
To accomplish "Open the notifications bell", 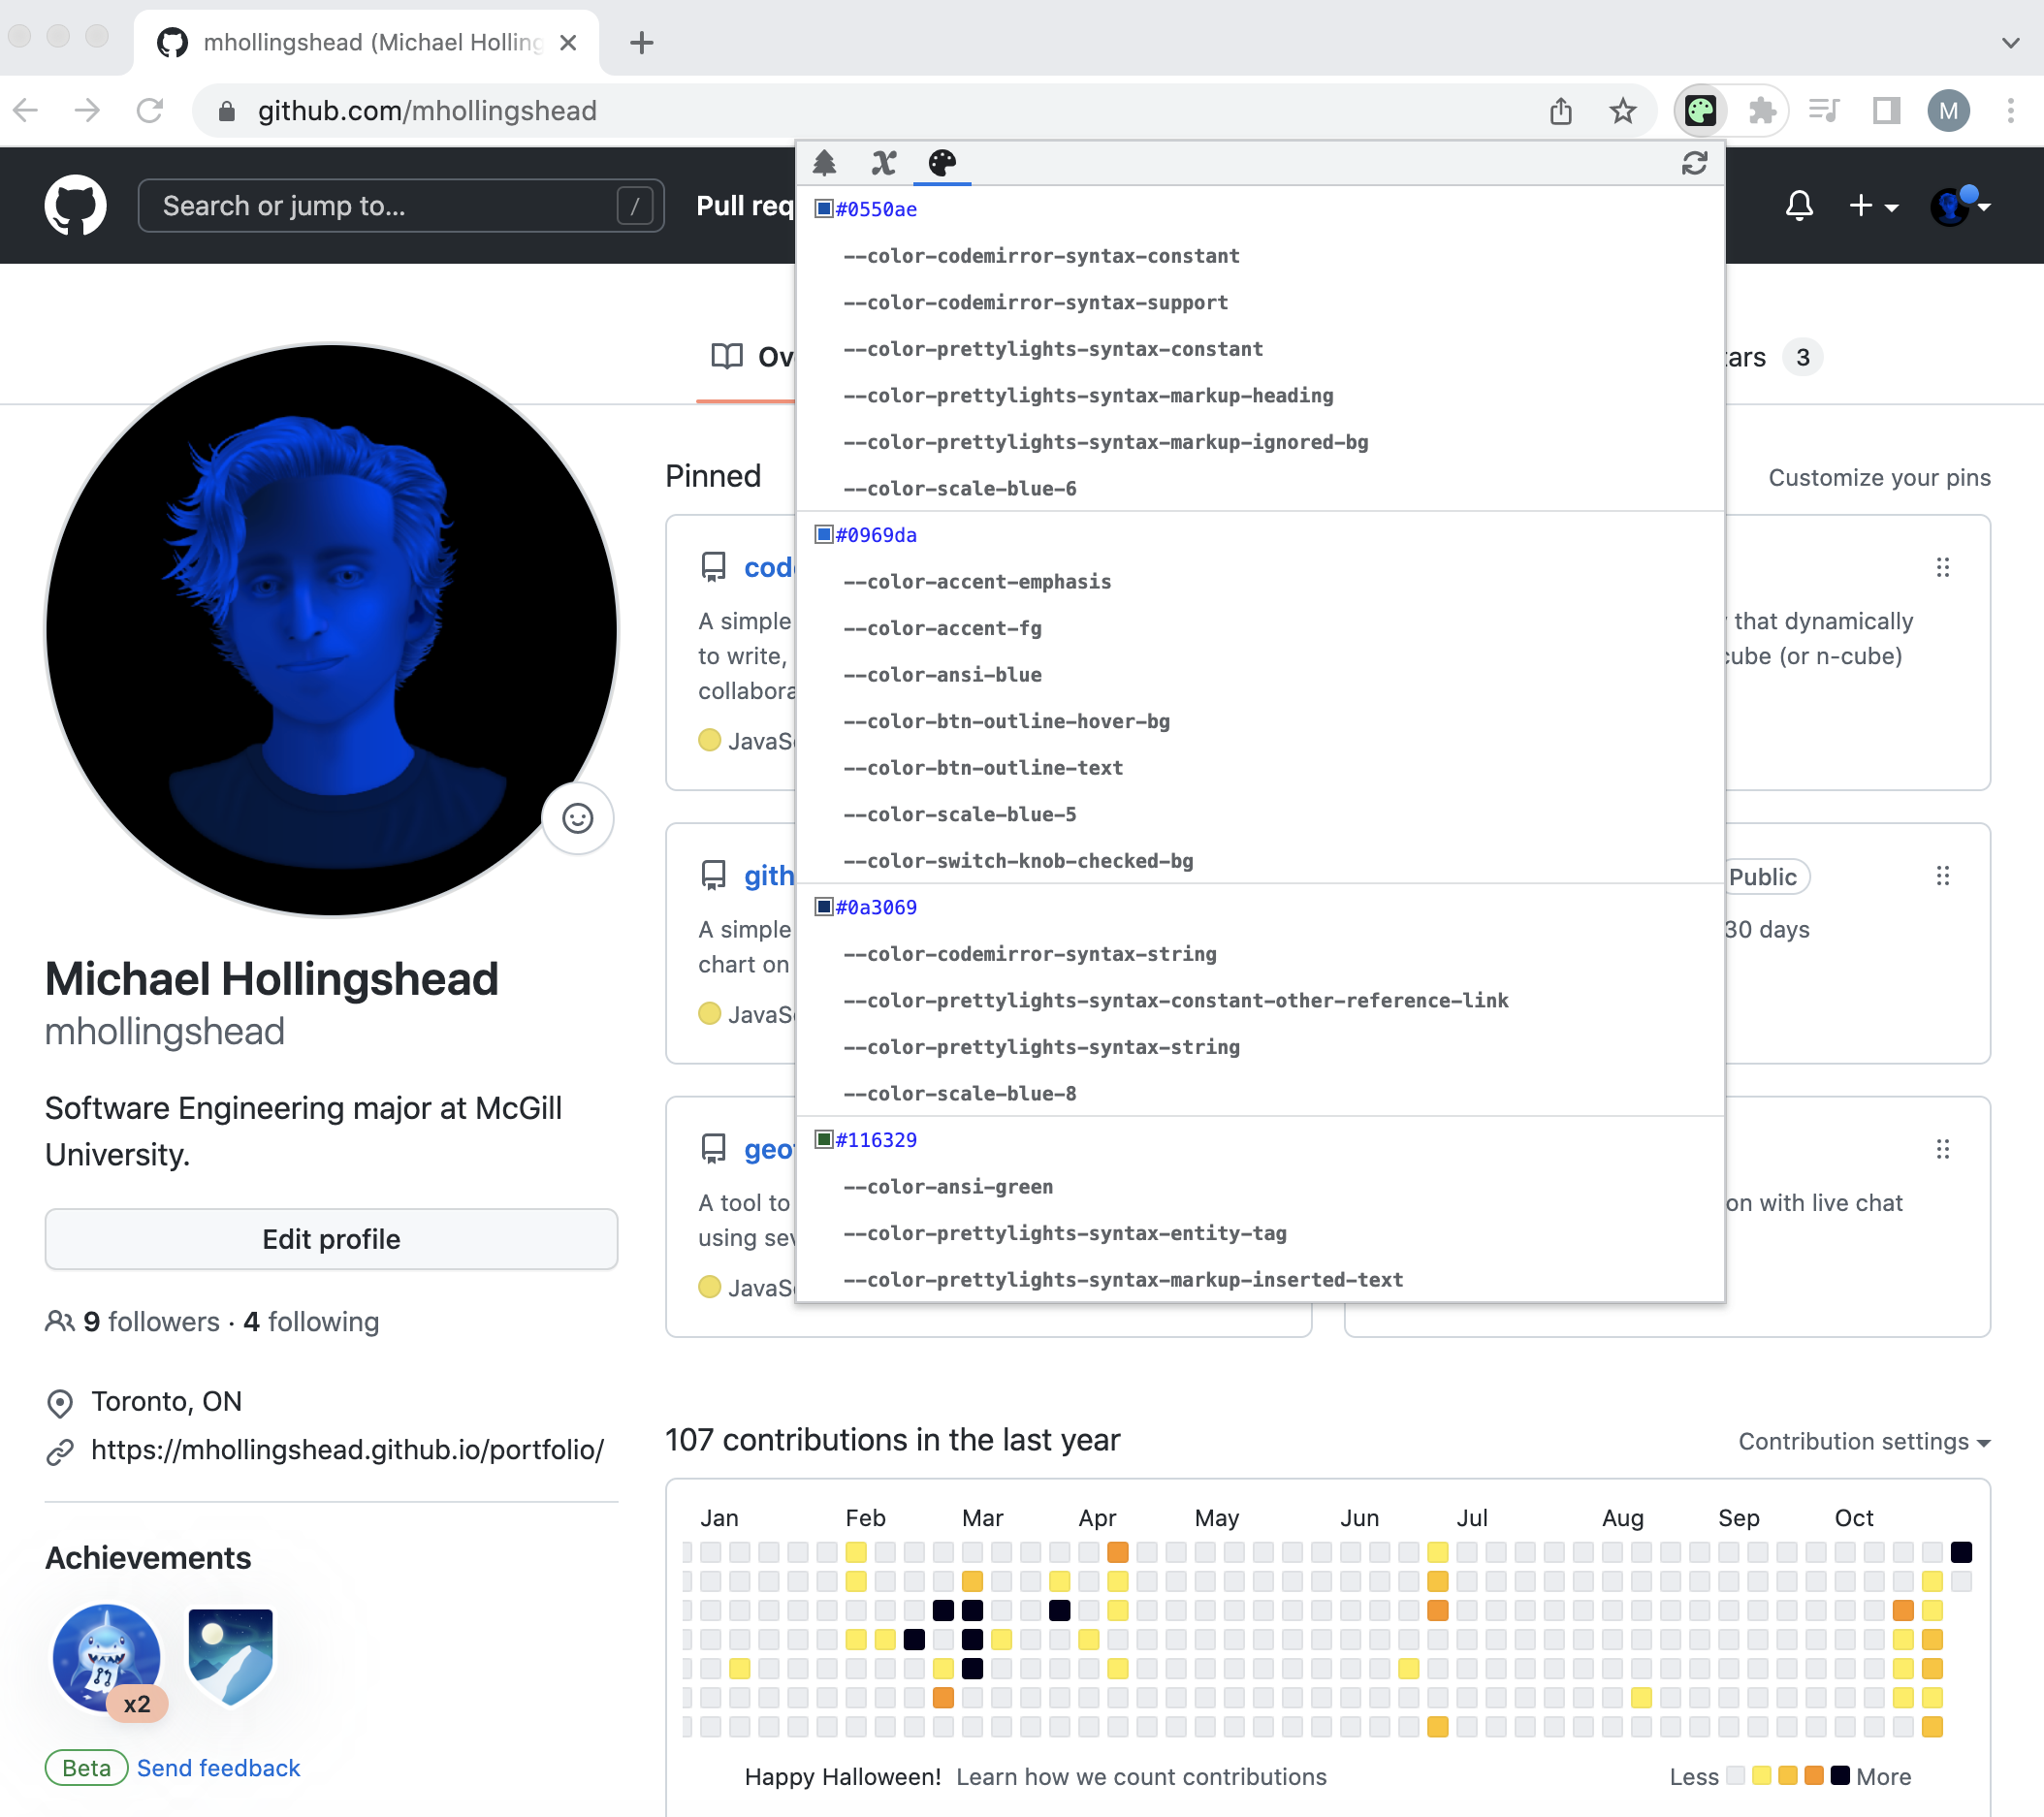I will 1799,206.
